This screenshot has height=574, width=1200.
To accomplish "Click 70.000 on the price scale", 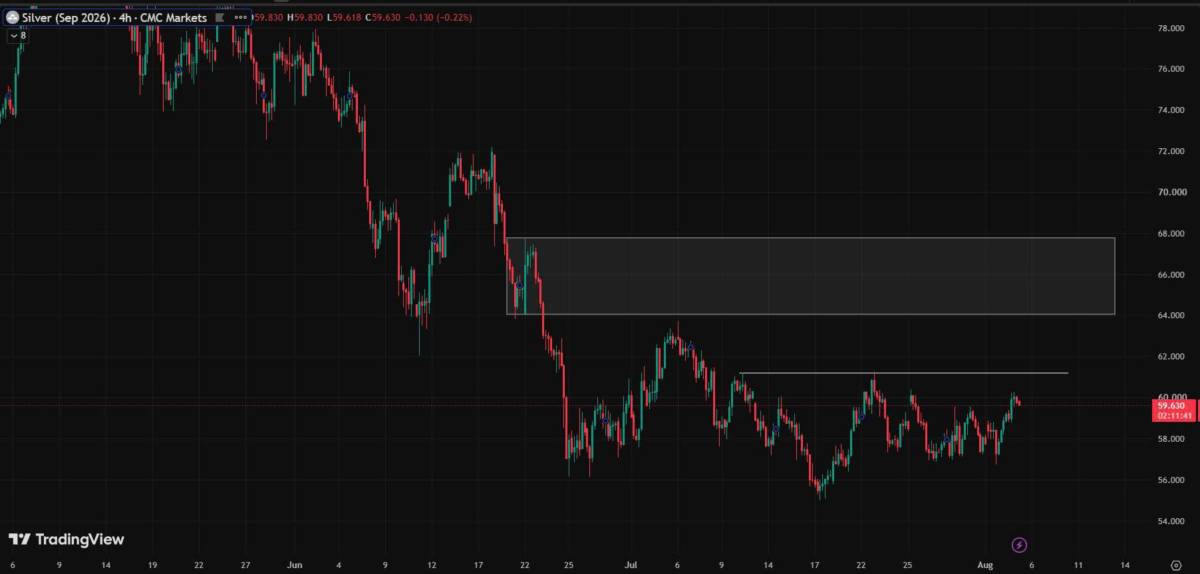I will 1171,192.
